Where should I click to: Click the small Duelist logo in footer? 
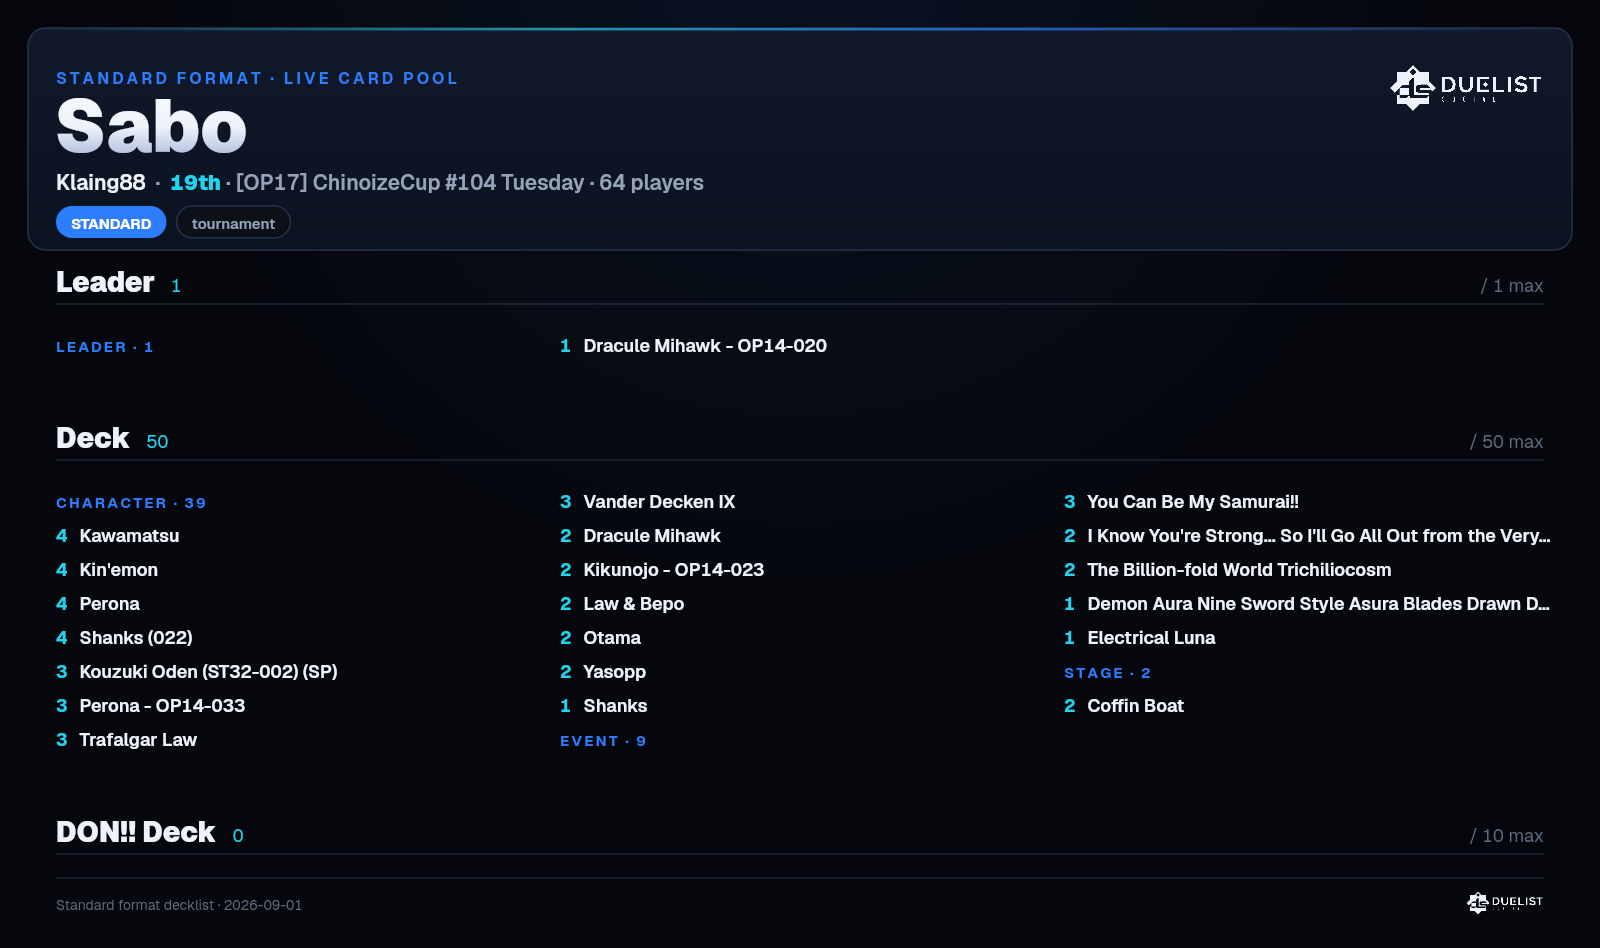click(x=1504, y=902)
